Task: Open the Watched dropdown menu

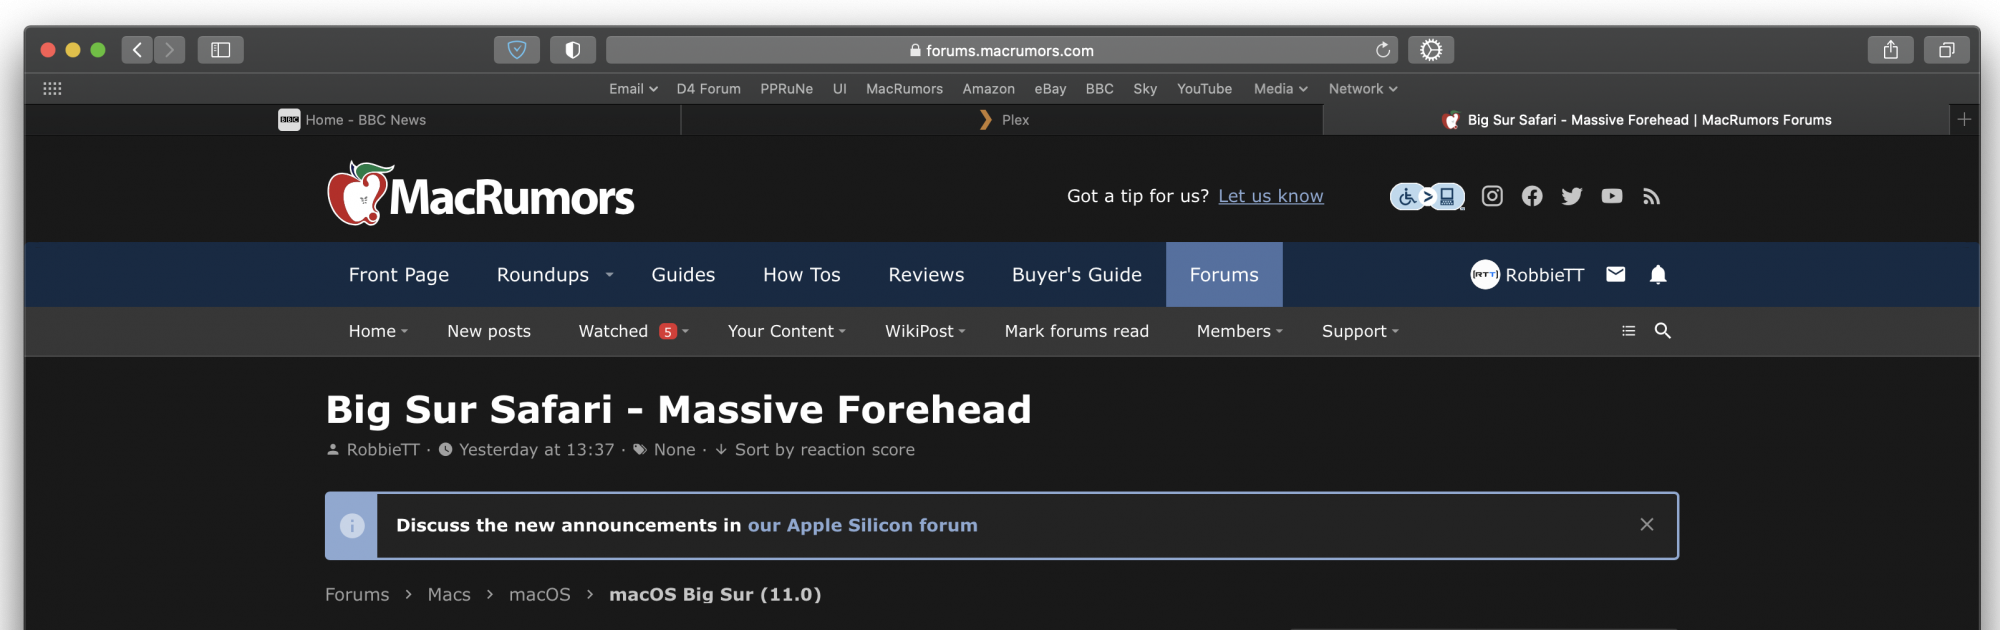Action: 685,331
